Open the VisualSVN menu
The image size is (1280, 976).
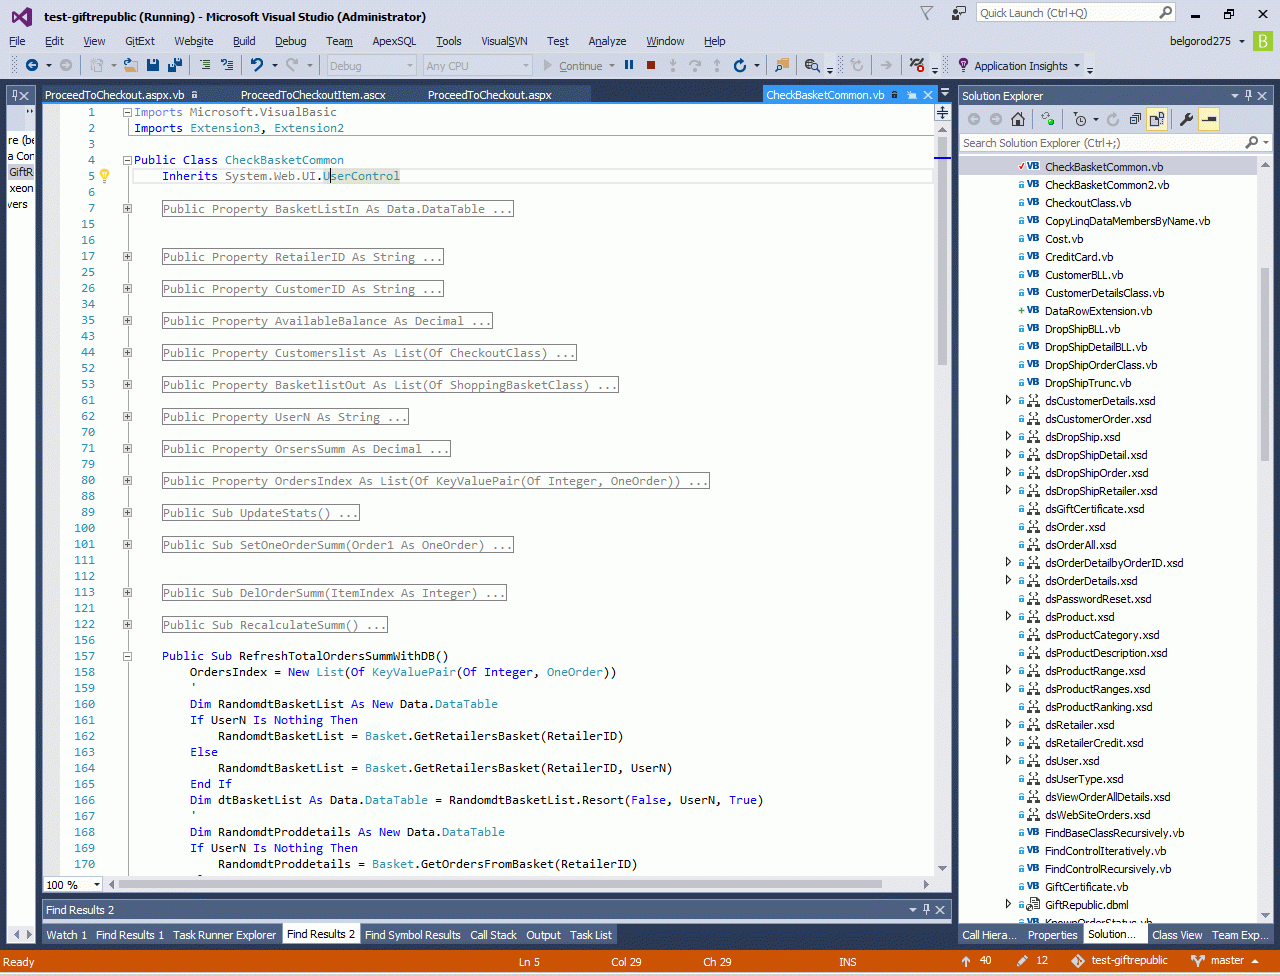[504, 41]
